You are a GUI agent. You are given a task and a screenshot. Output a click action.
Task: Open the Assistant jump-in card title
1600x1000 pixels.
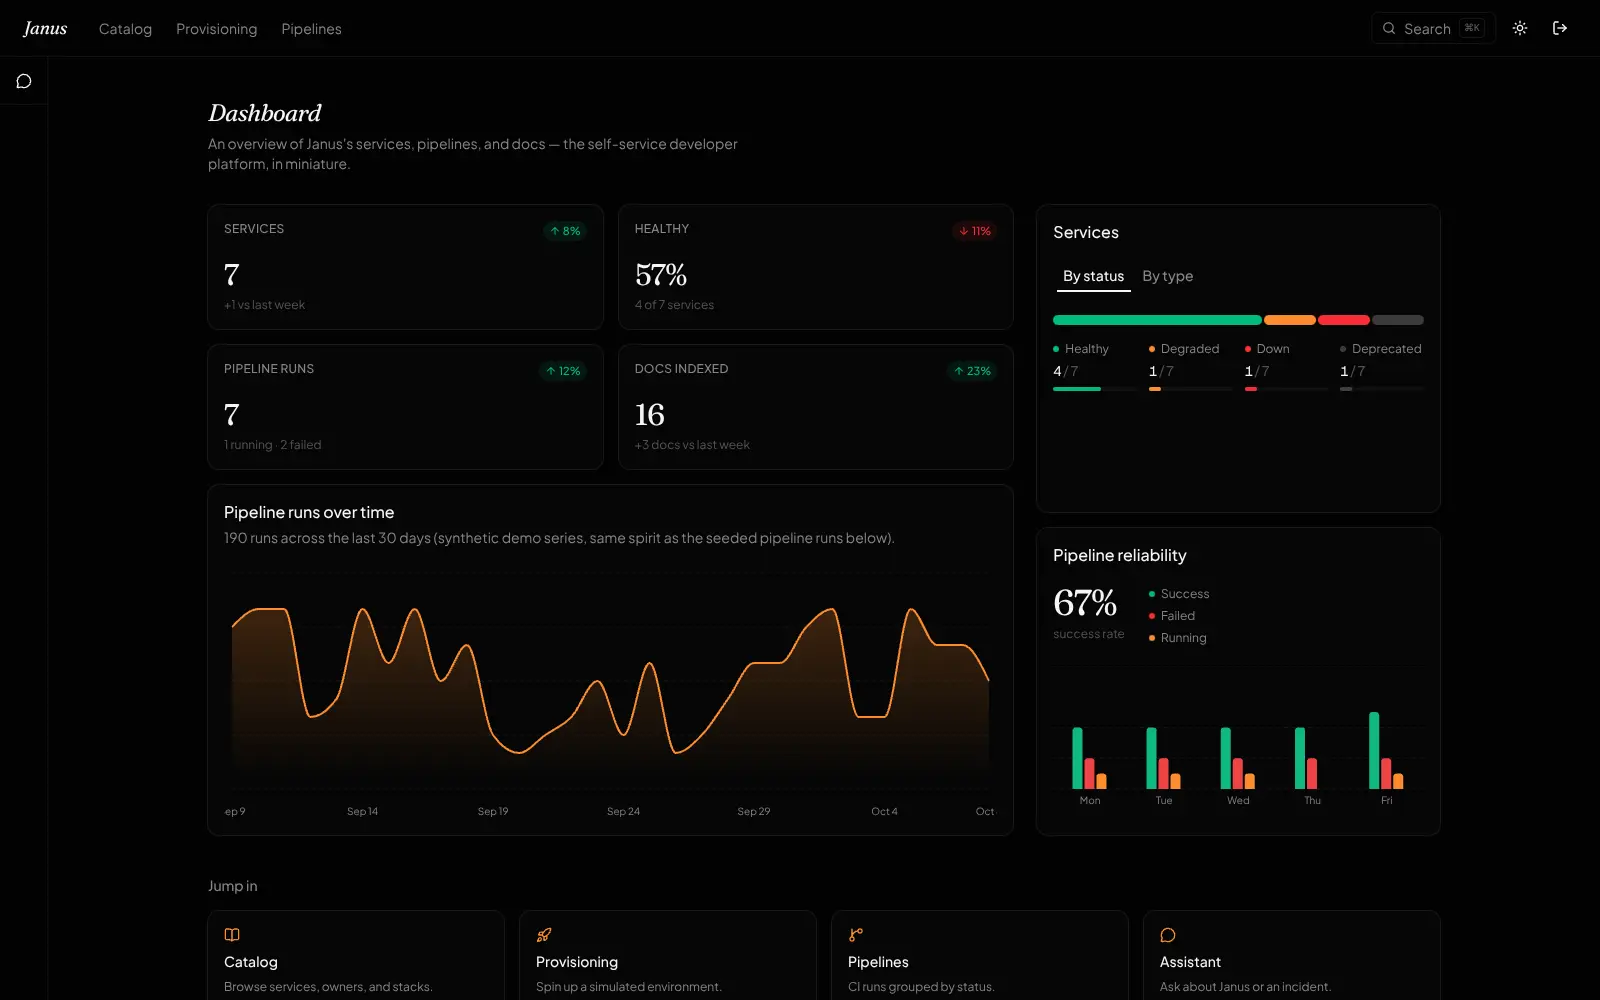(1190, 962)
